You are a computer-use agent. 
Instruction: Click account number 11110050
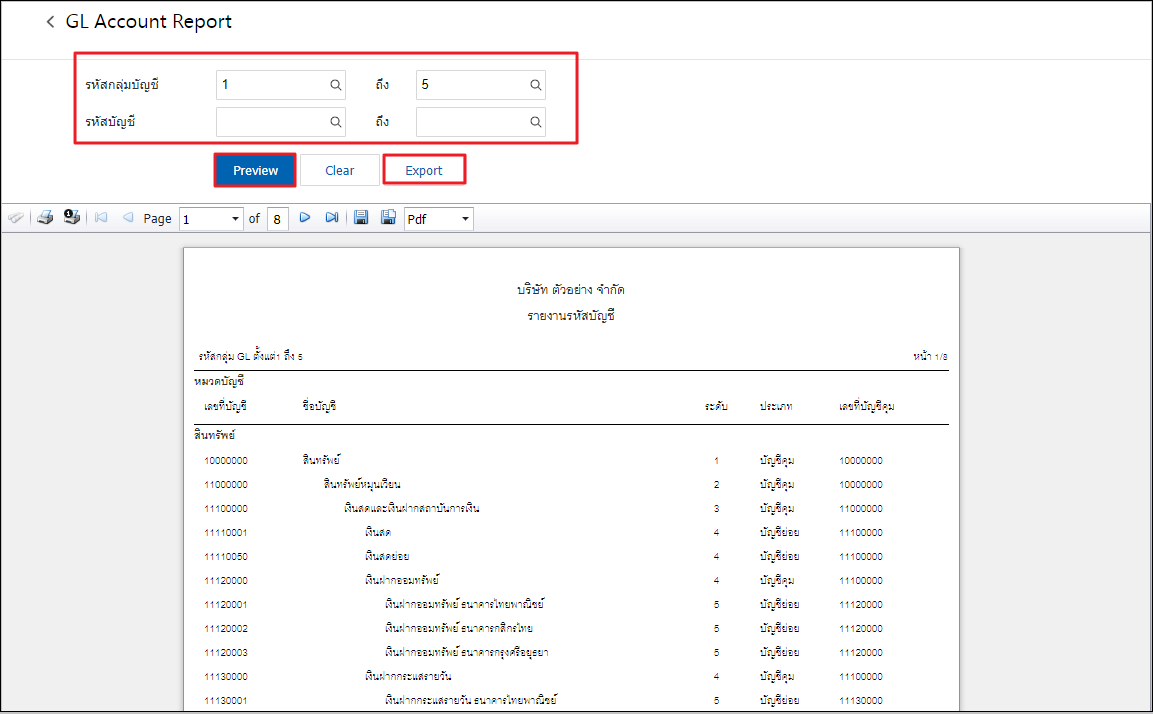[226, 557]
